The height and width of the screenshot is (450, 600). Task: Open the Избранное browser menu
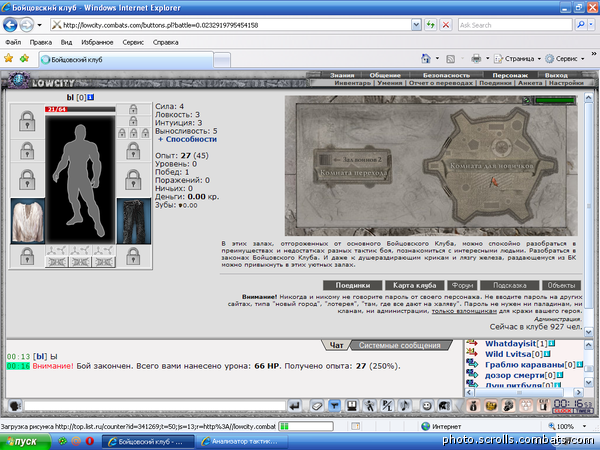tap(97, 42)
